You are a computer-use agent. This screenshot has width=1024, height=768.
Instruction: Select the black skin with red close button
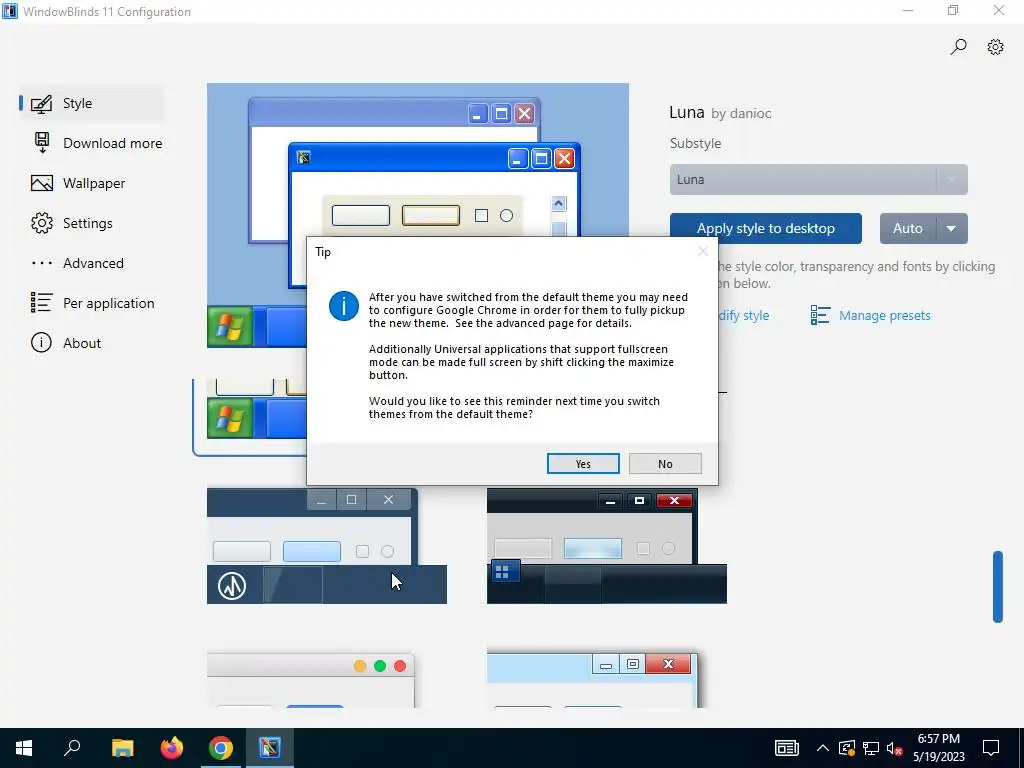pyautogui.click(x=607, y=546)
